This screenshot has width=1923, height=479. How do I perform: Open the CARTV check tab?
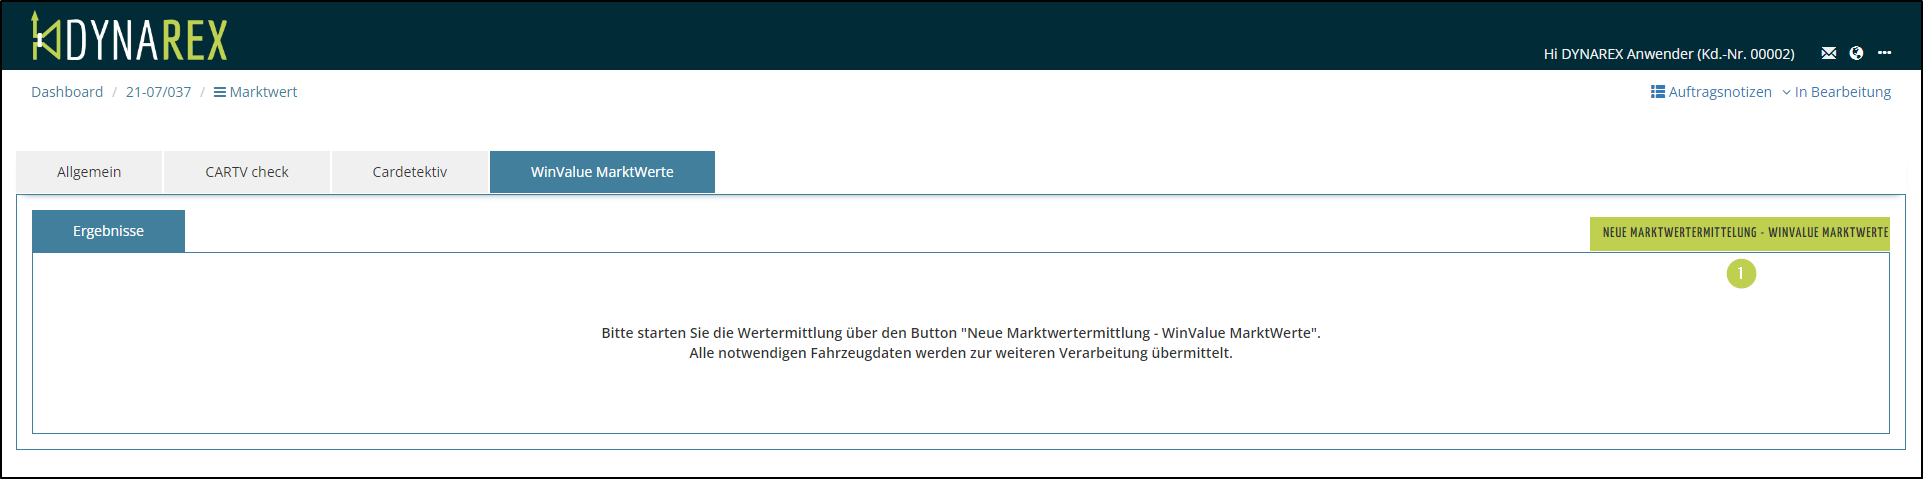click(x=247, y=172)
